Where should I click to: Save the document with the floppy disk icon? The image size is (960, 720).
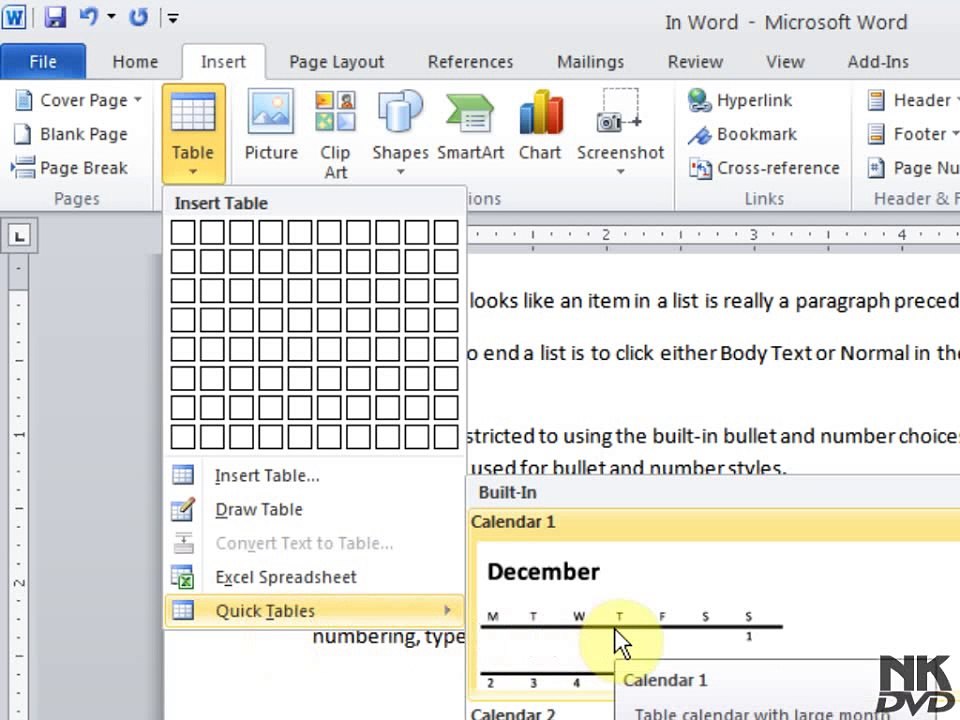coord(55,17)
